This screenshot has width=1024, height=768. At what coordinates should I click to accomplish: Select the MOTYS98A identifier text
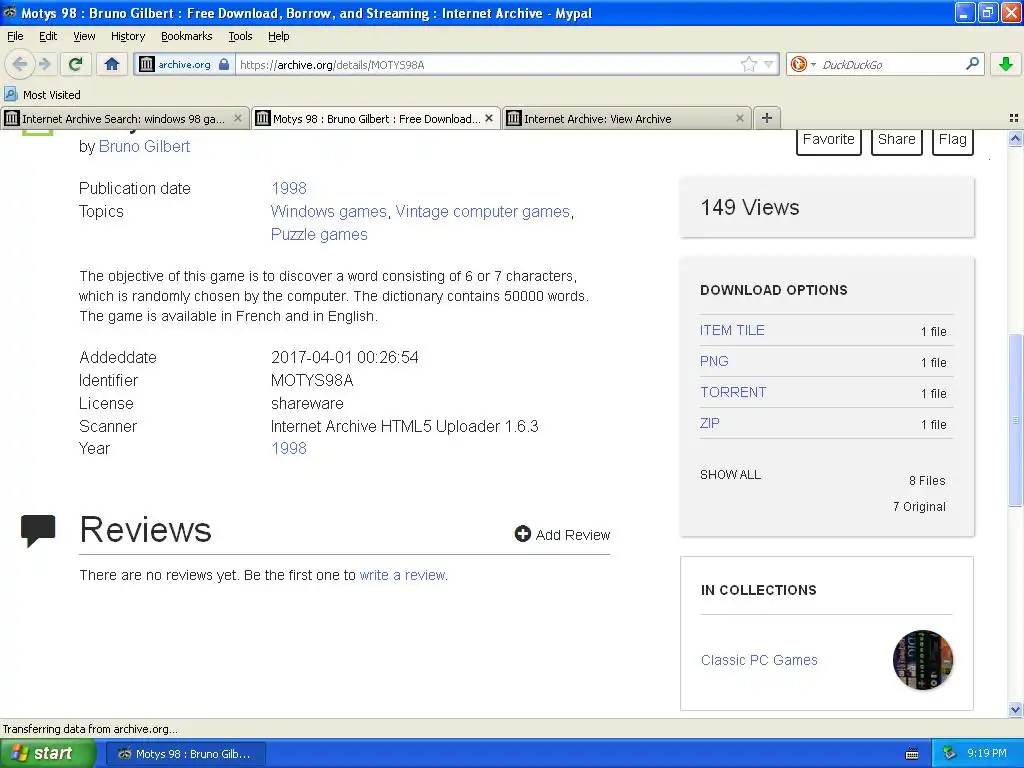click(x=312, y=380)
